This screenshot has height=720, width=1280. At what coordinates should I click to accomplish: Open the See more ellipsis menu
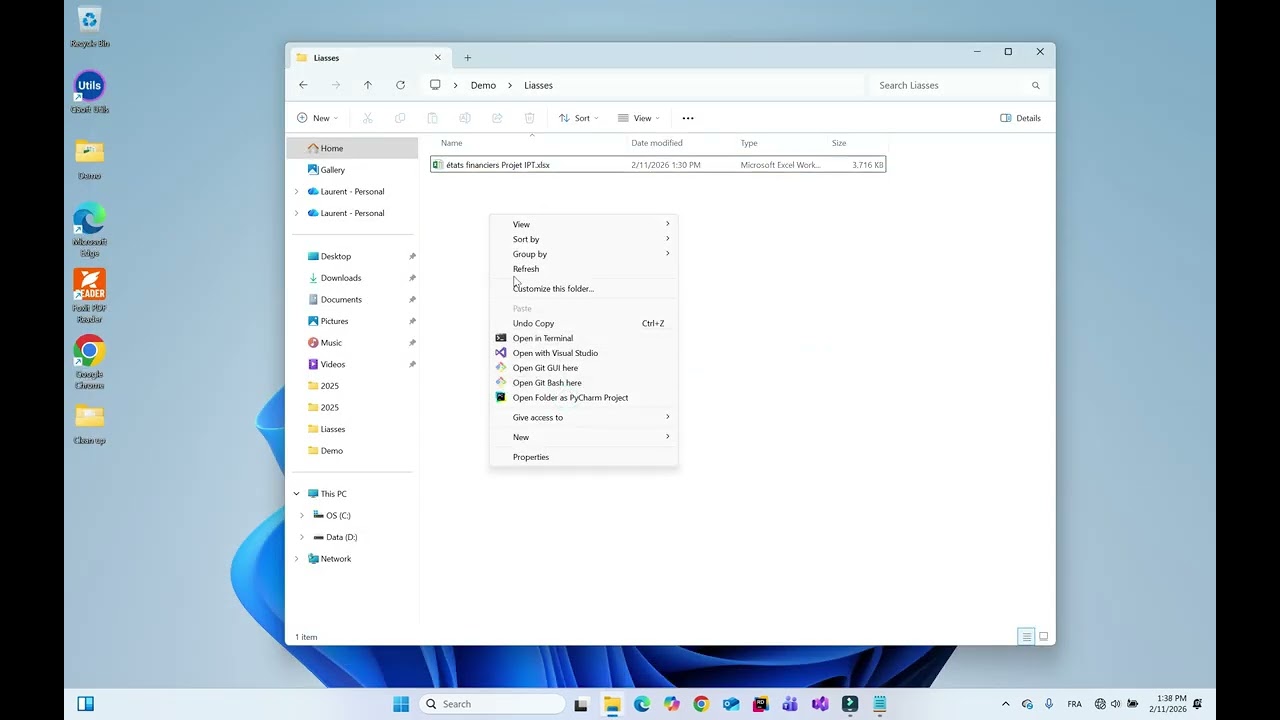688,118
